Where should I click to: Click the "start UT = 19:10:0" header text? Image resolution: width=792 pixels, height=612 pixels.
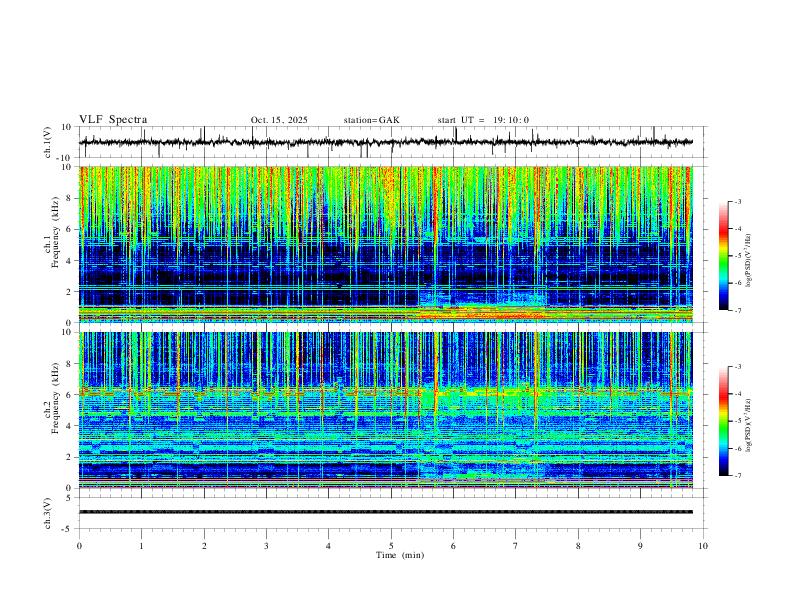(x=483, y=120)
